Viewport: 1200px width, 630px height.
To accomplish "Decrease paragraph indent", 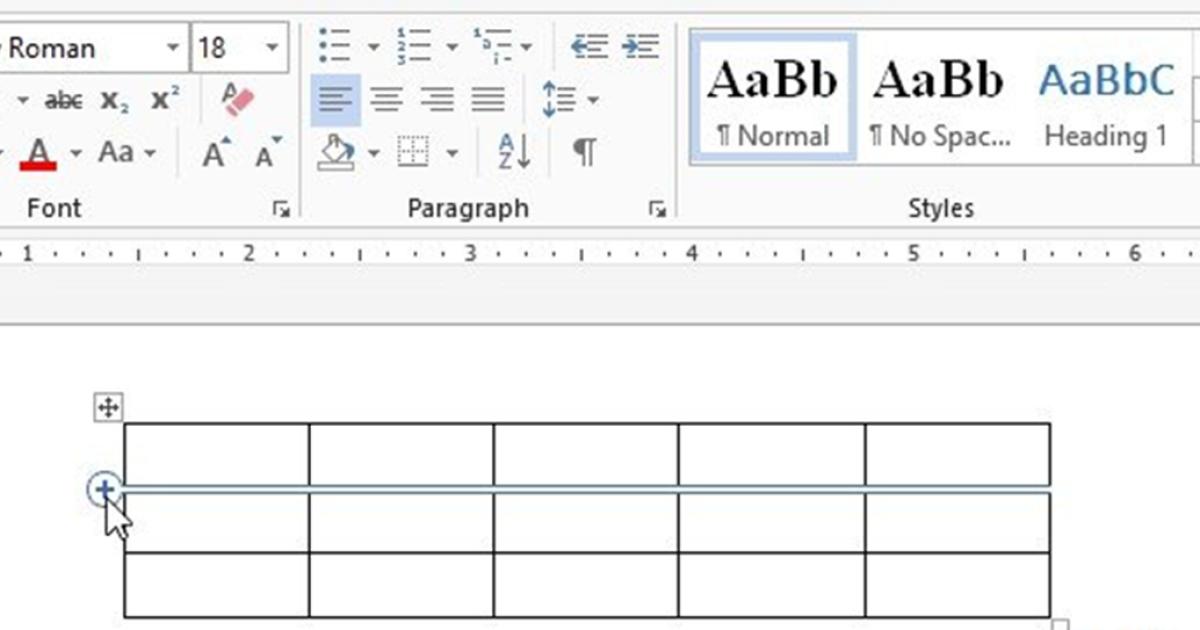I will [589, 46].
